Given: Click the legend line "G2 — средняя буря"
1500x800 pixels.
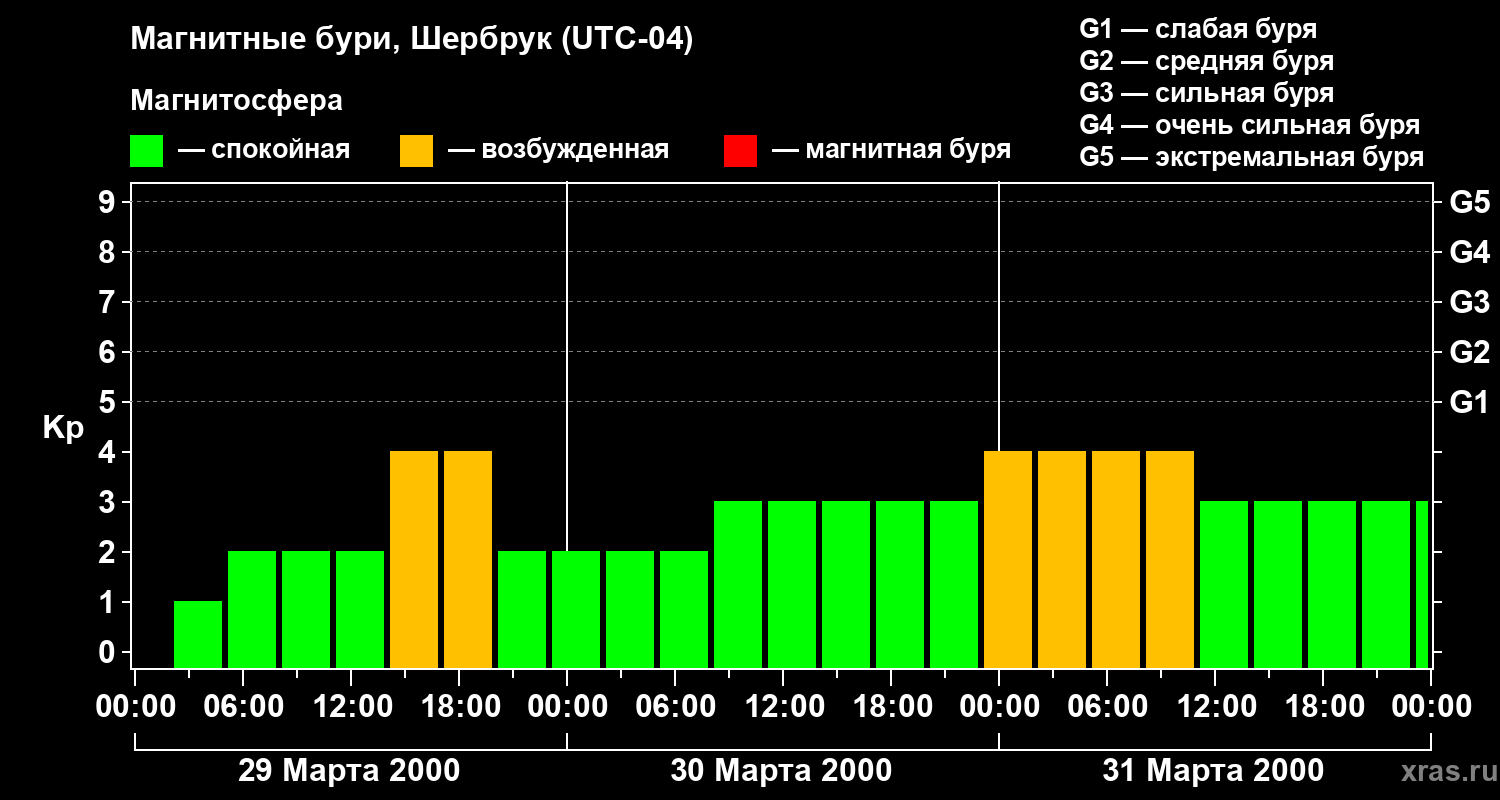Looking at the screenshot, I should tap(1206, 61).
